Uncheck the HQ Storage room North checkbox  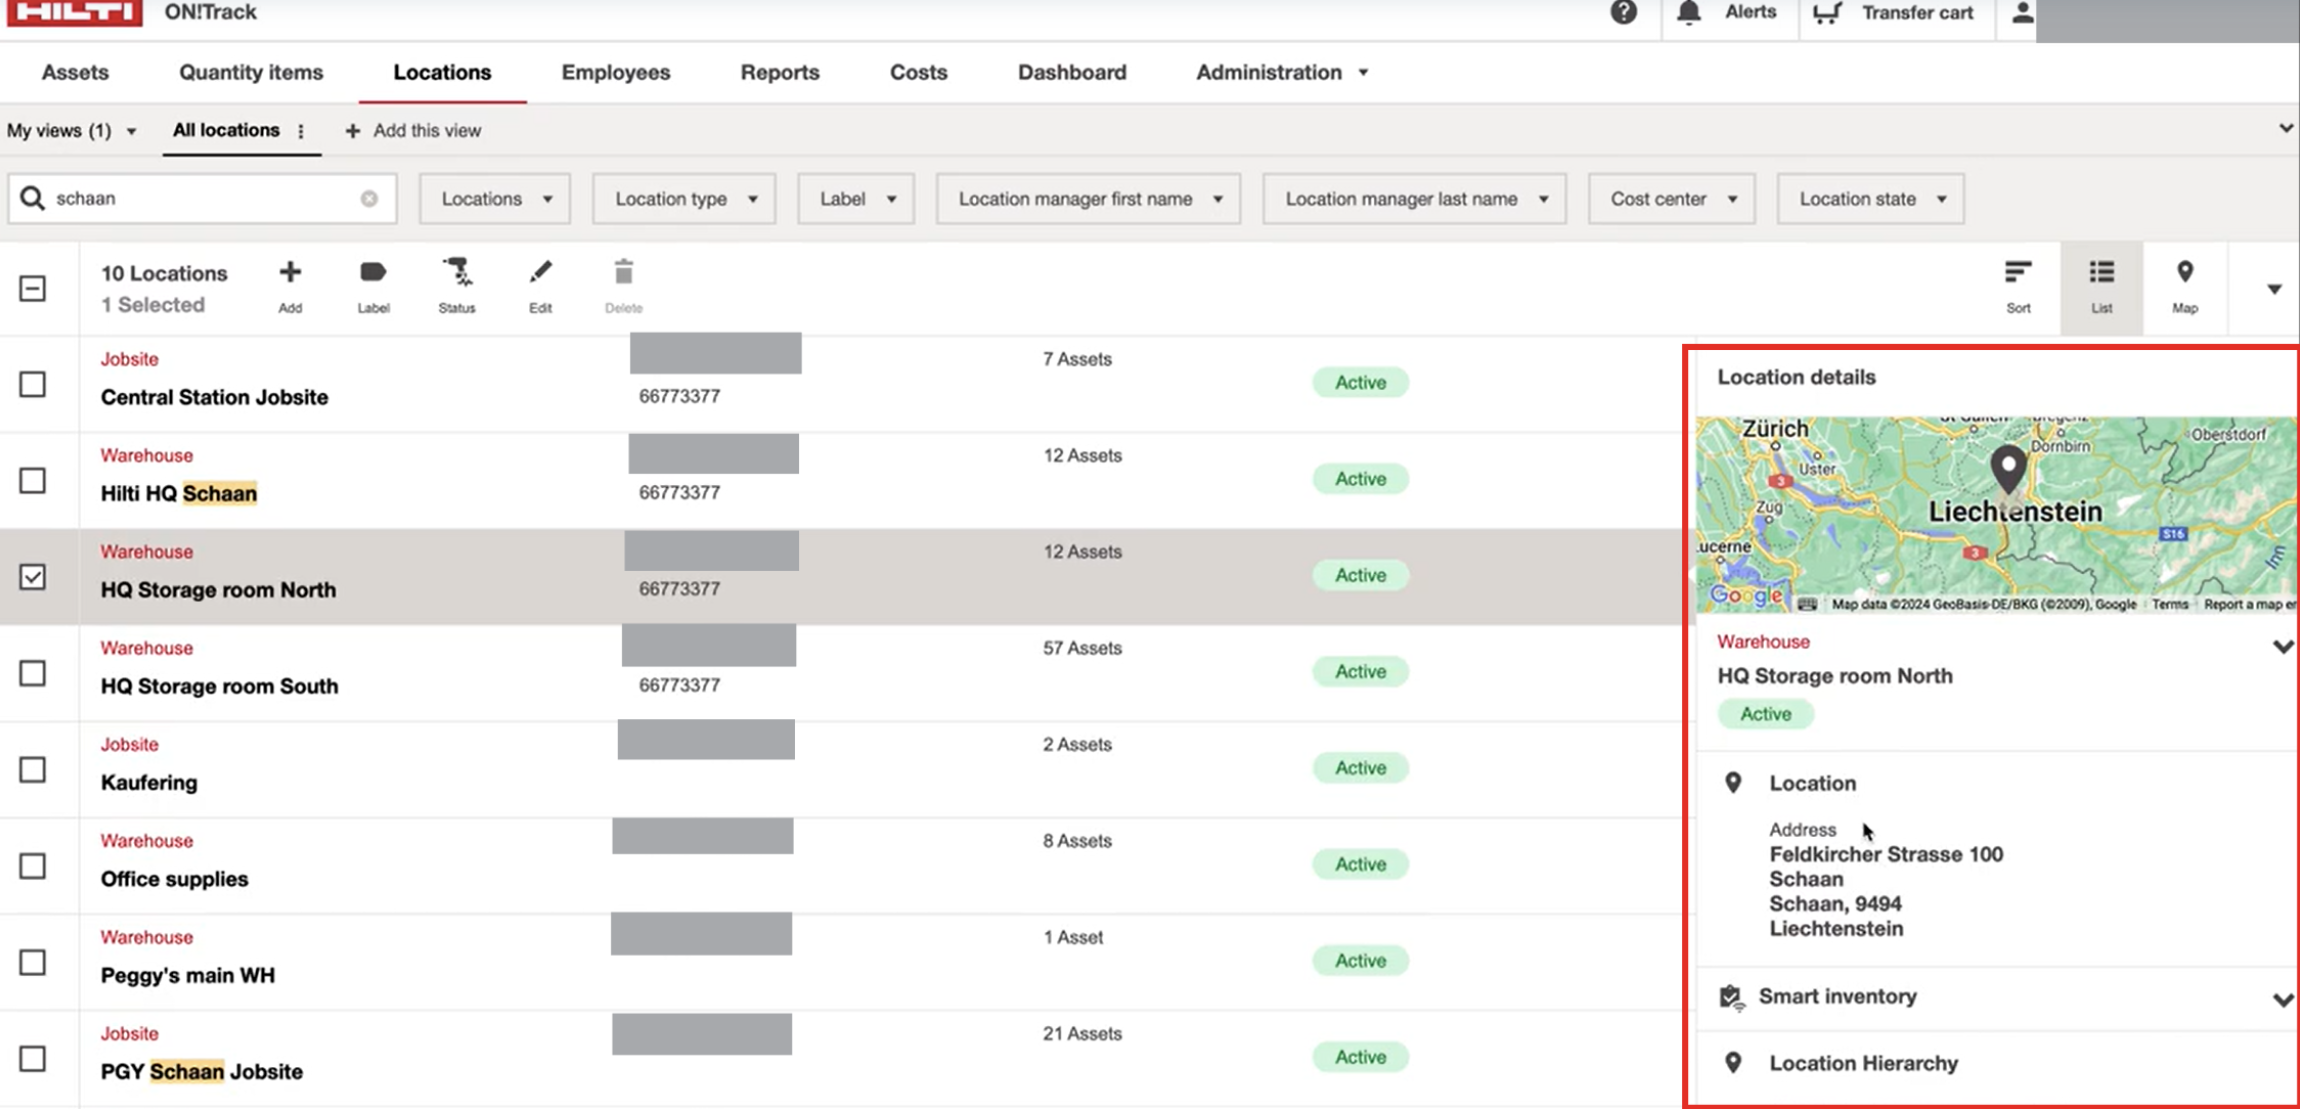tap(33, 577)
